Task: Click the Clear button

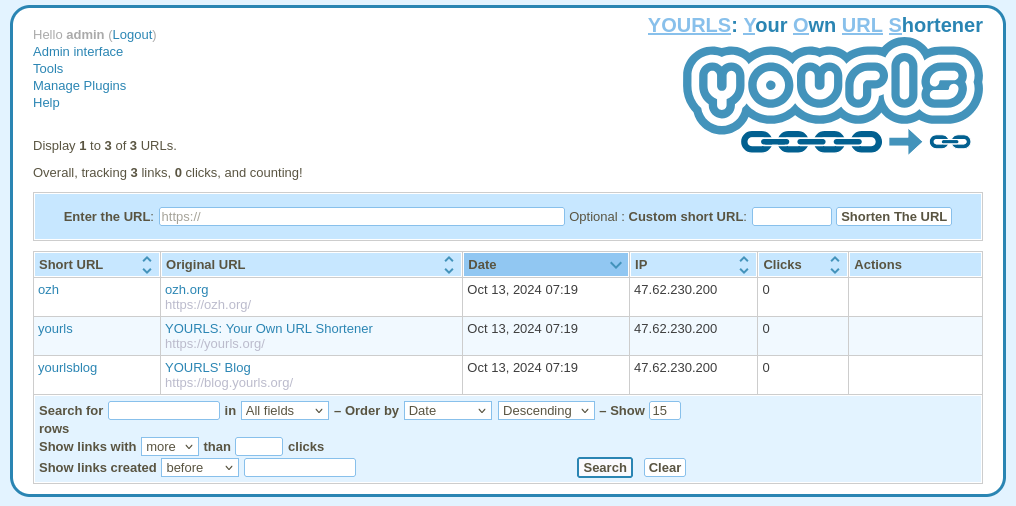Action: tap(665, 468)
